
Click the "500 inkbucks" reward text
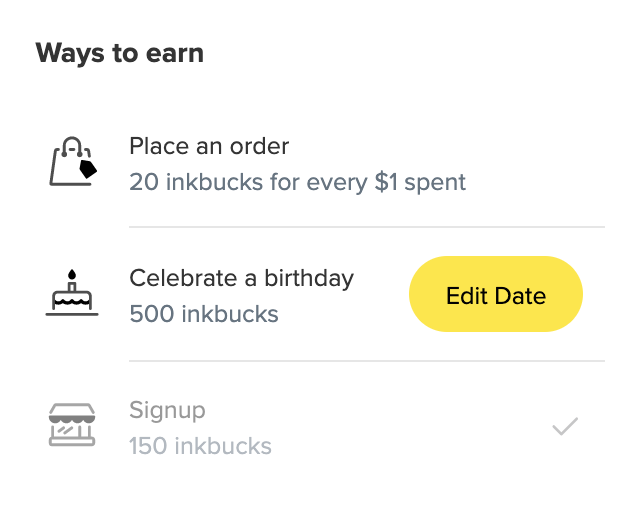(204, 314)
